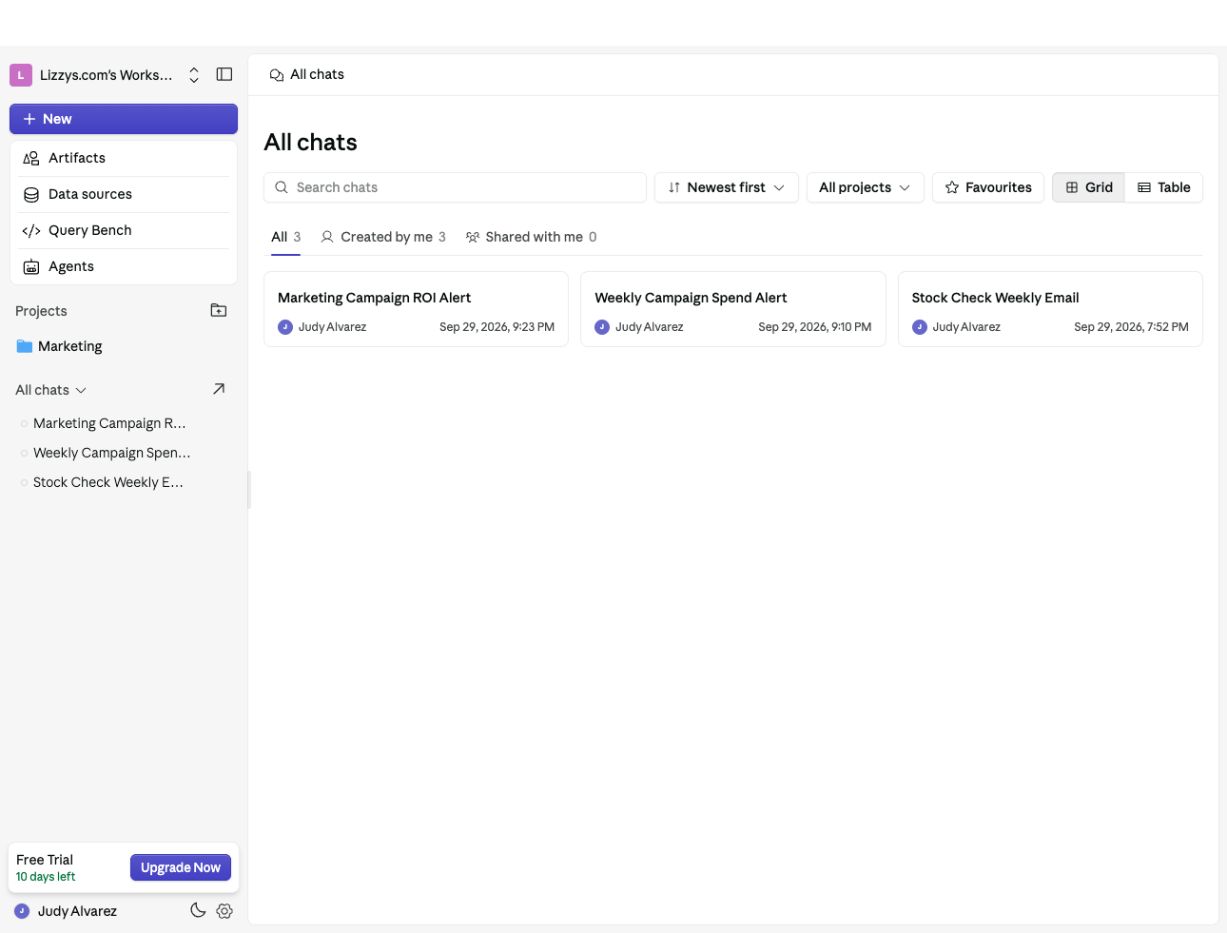This screenshot has height=933, width=1227.
Task: Click the arrow icon beside All chats
Action: (218, 389)
